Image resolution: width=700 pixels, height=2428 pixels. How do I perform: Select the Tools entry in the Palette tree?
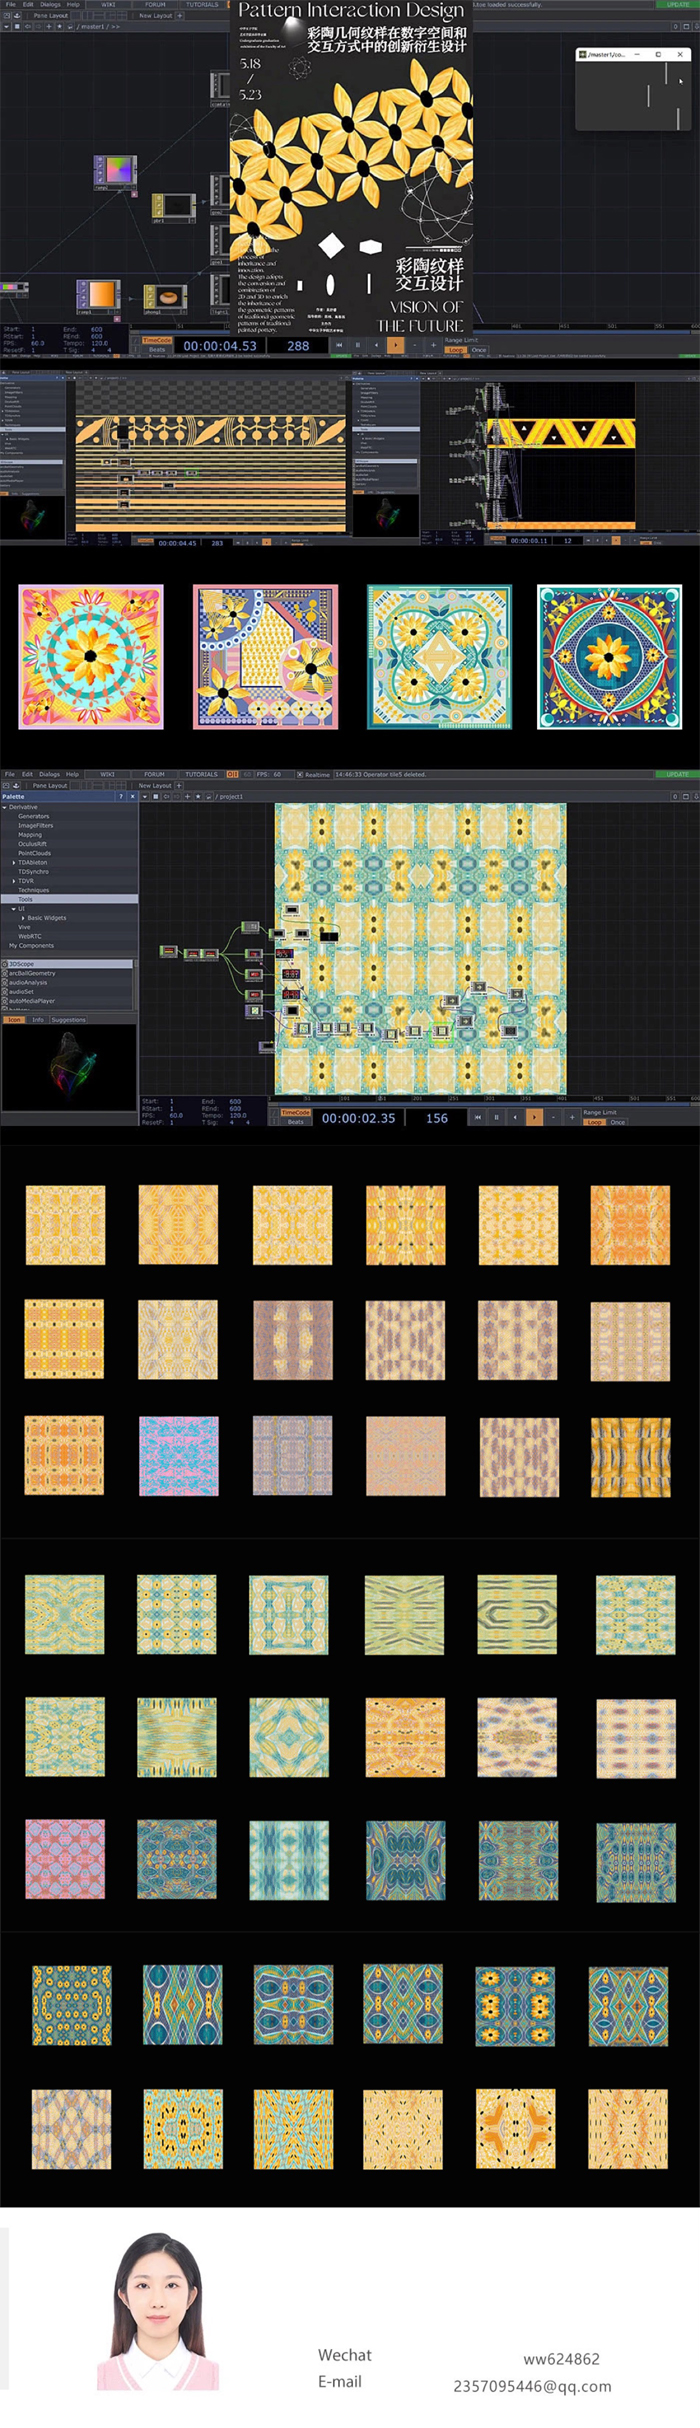coord(25,899)
